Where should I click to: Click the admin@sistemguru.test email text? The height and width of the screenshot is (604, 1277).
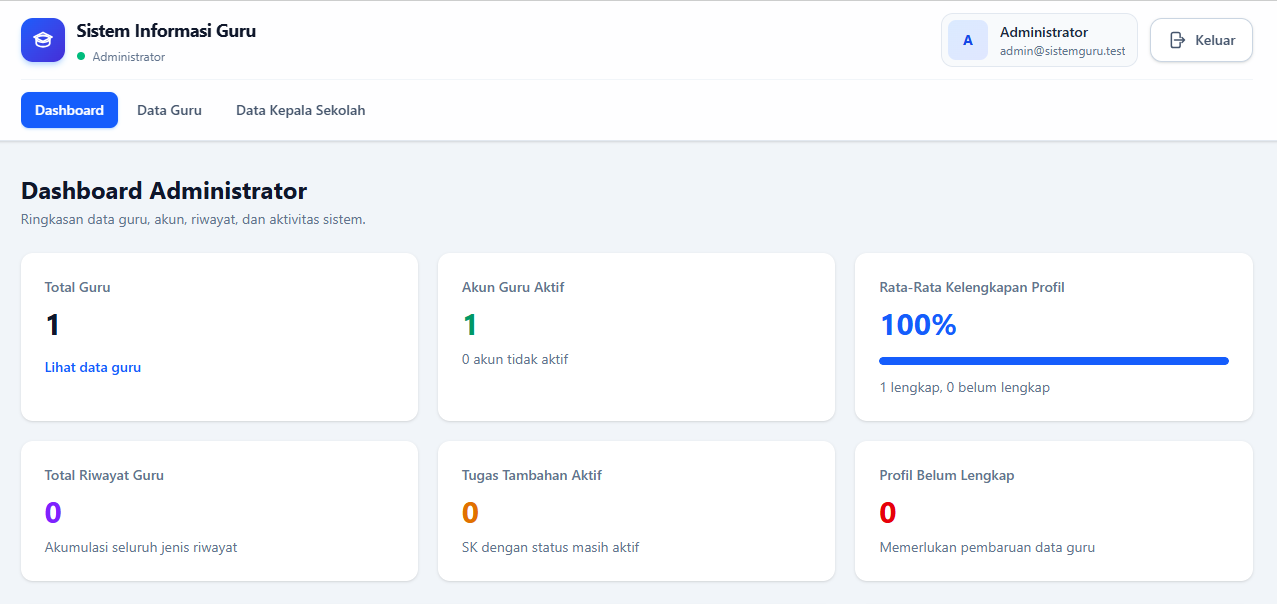pyautogui.click(x=1063, y=51)
